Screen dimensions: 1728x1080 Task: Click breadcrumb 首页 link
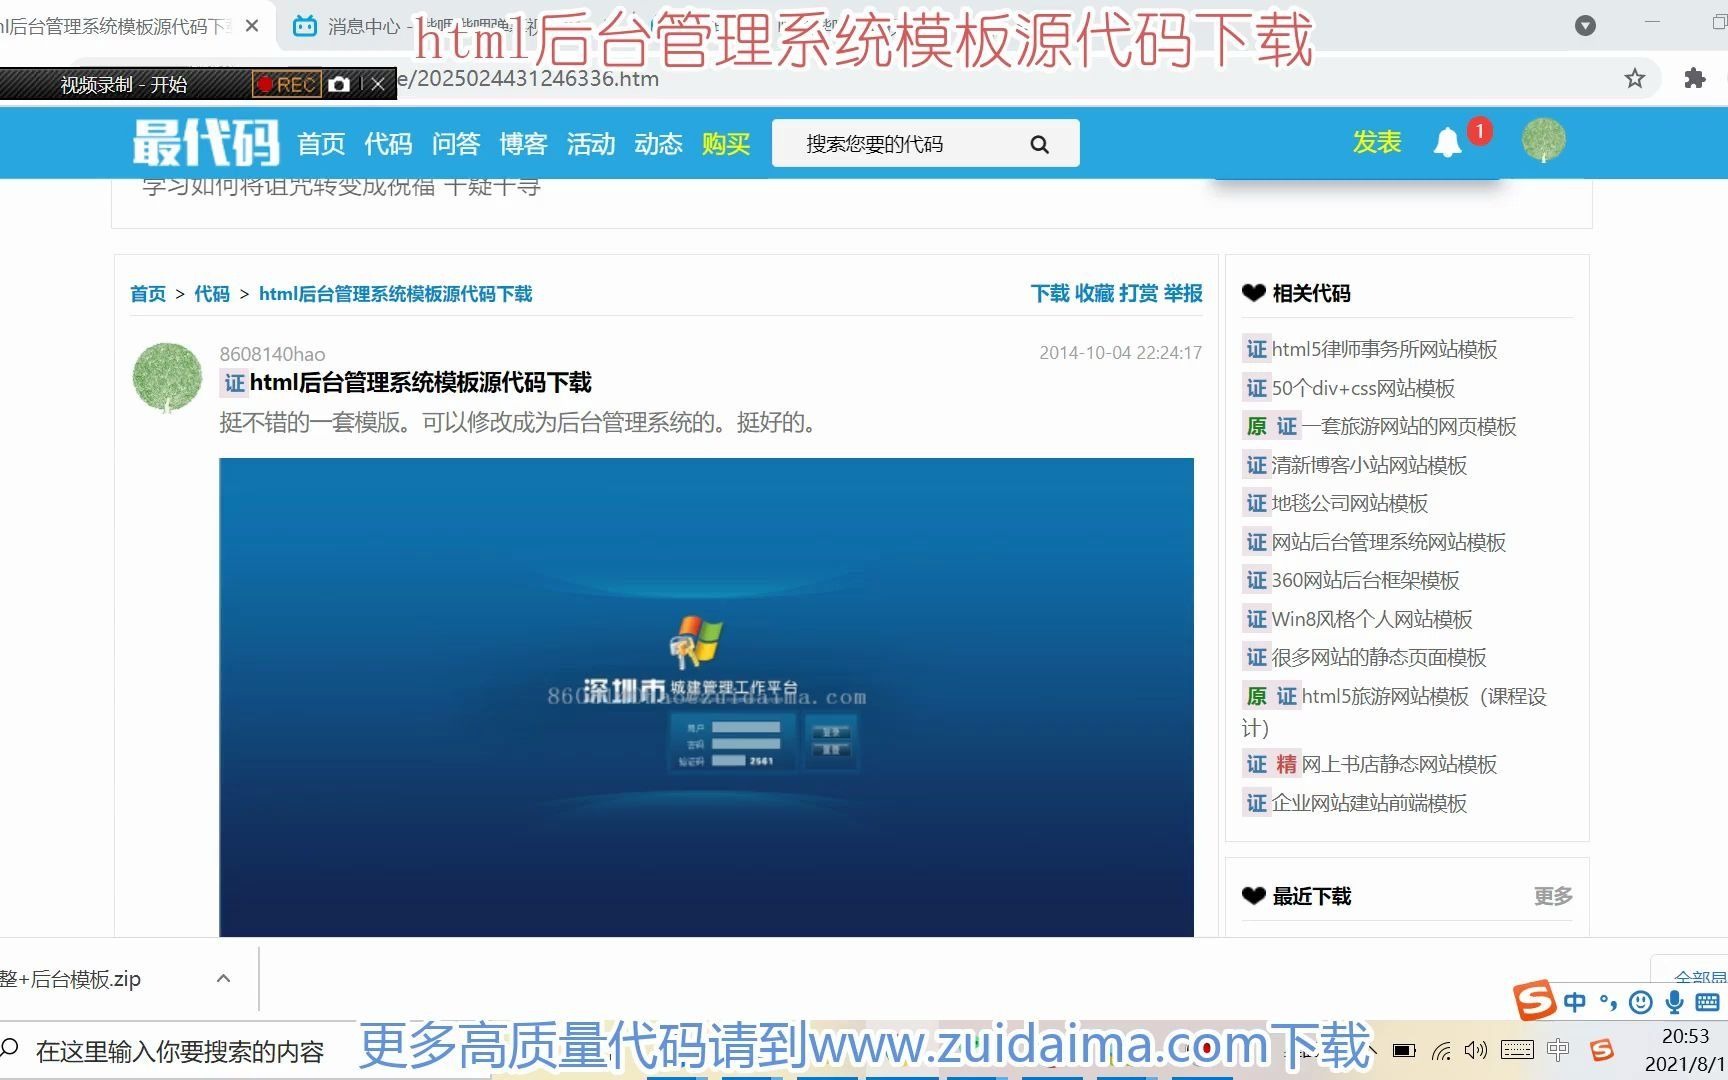pyautogui.click(x=148, y=294)
